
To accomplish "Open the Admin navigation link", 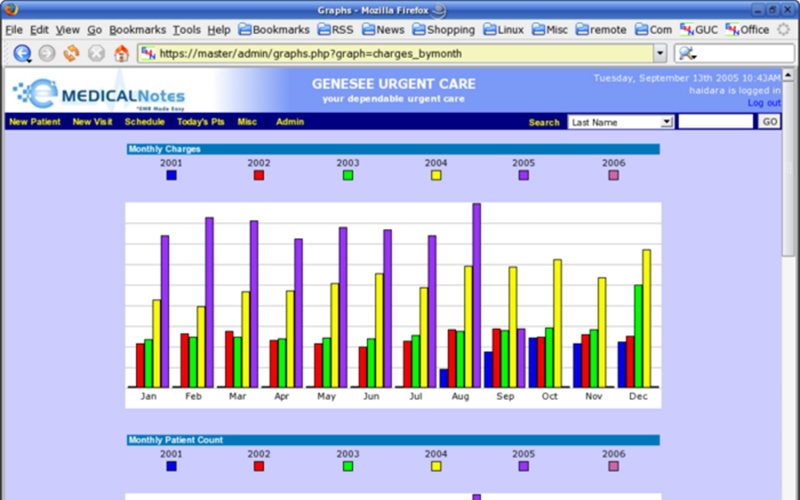I will tap(290, 121).
